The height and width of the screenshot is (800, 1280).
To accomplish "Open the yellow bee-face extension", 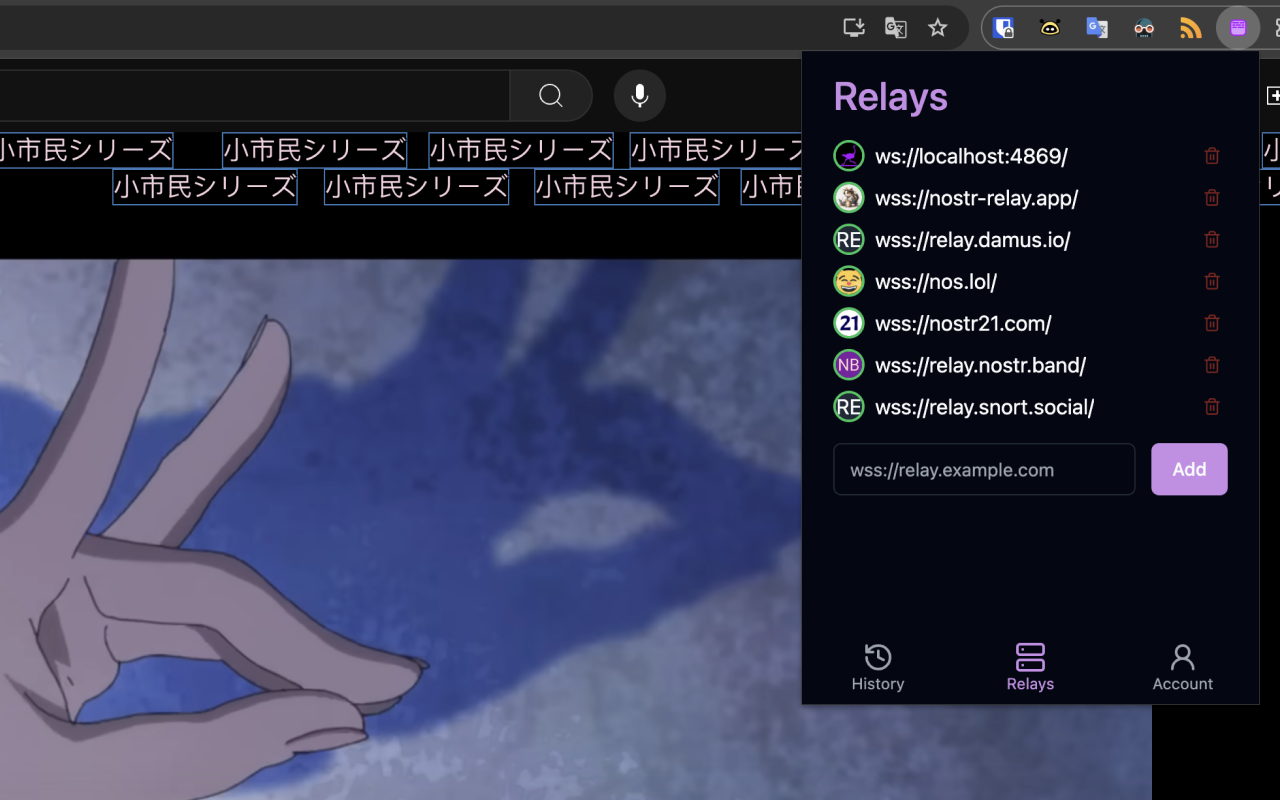I will (x=1050, y=28).
